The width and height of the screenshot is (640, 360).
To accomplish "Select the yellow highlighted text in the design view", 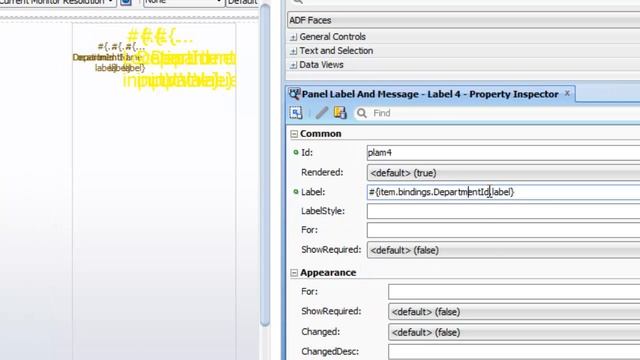I will [x=180, y=59].
